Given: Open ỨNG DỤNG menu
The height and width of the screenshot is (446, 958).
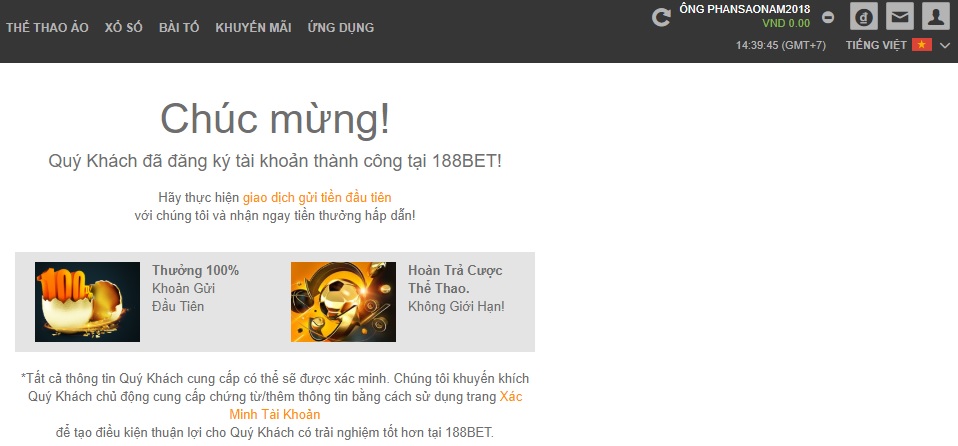Looking at the screenshot, I should [x=341, y=27].
